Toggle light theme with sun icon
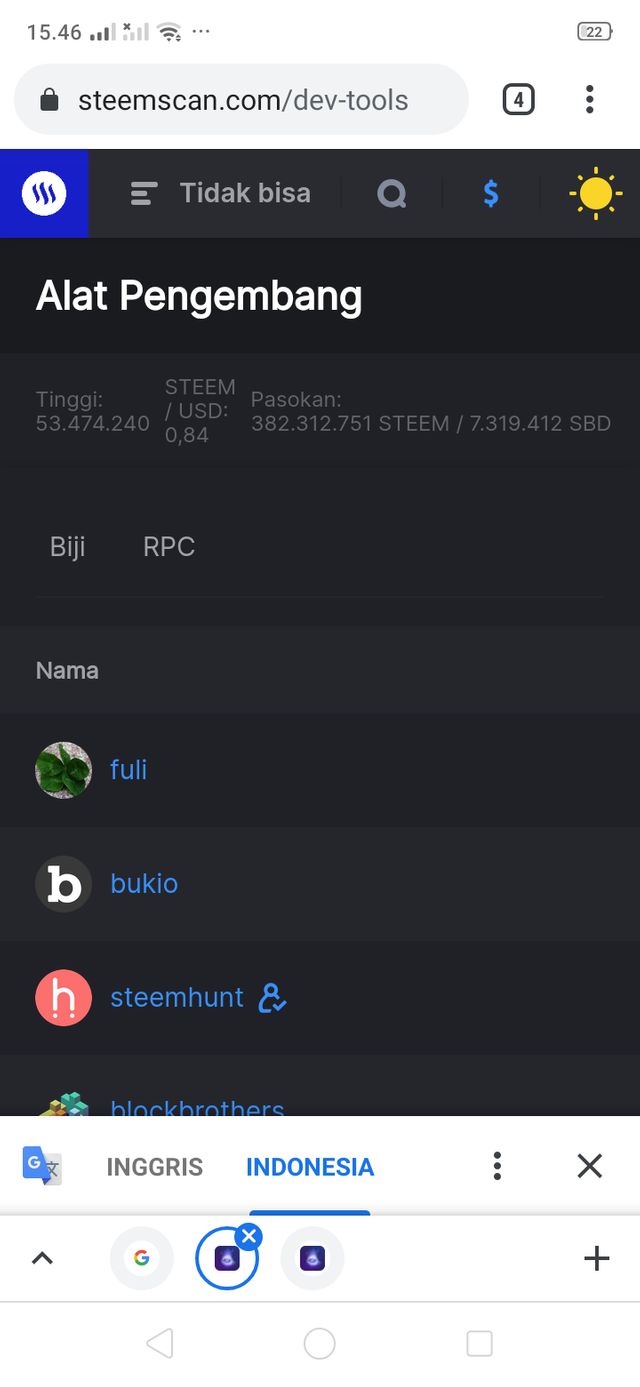The image size is (640, 1387). pos(595,193)
